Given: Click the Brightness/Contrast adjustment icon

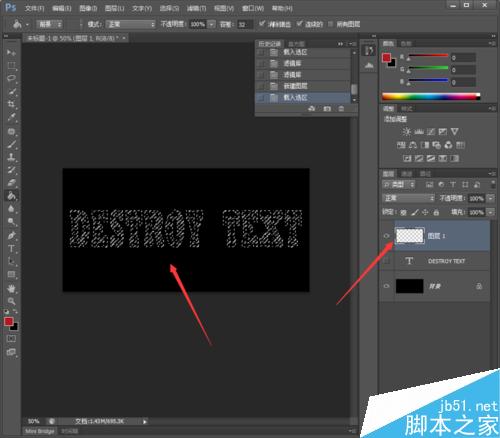Looking at the screenshot, I should pos(406,132).
